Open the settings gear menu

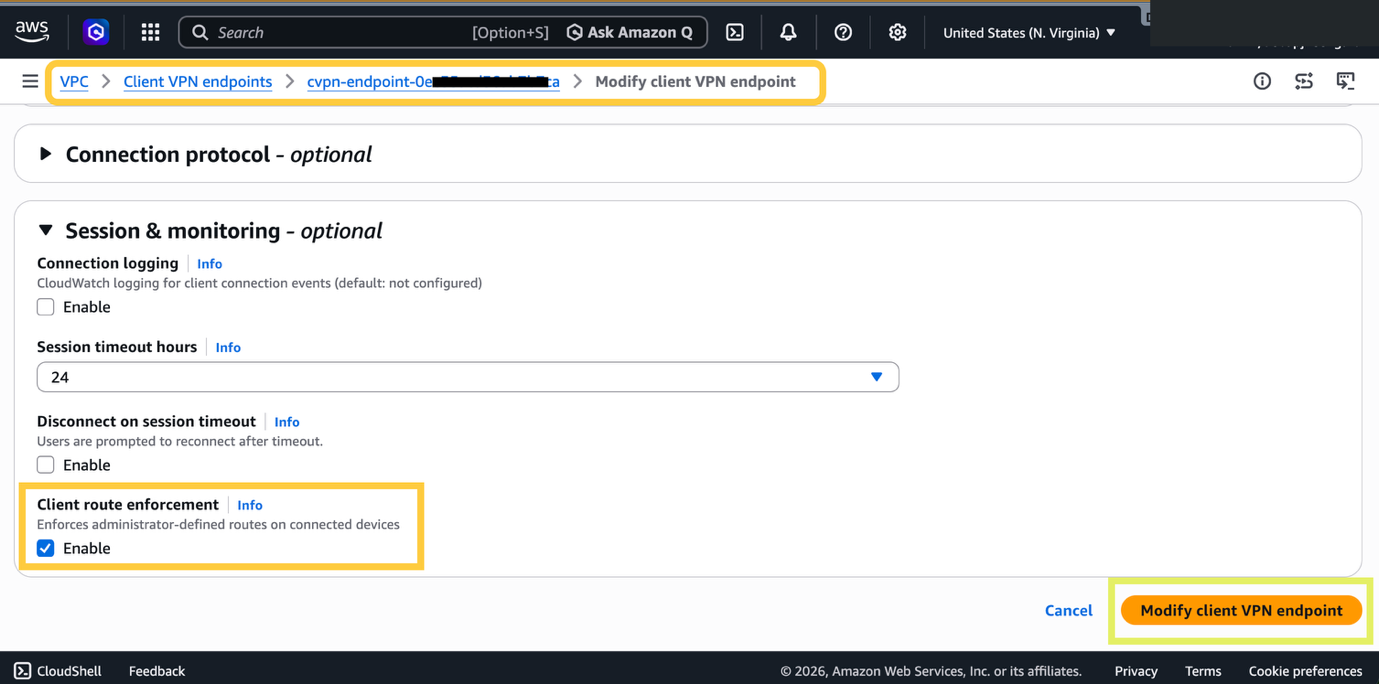coord(897,32)
